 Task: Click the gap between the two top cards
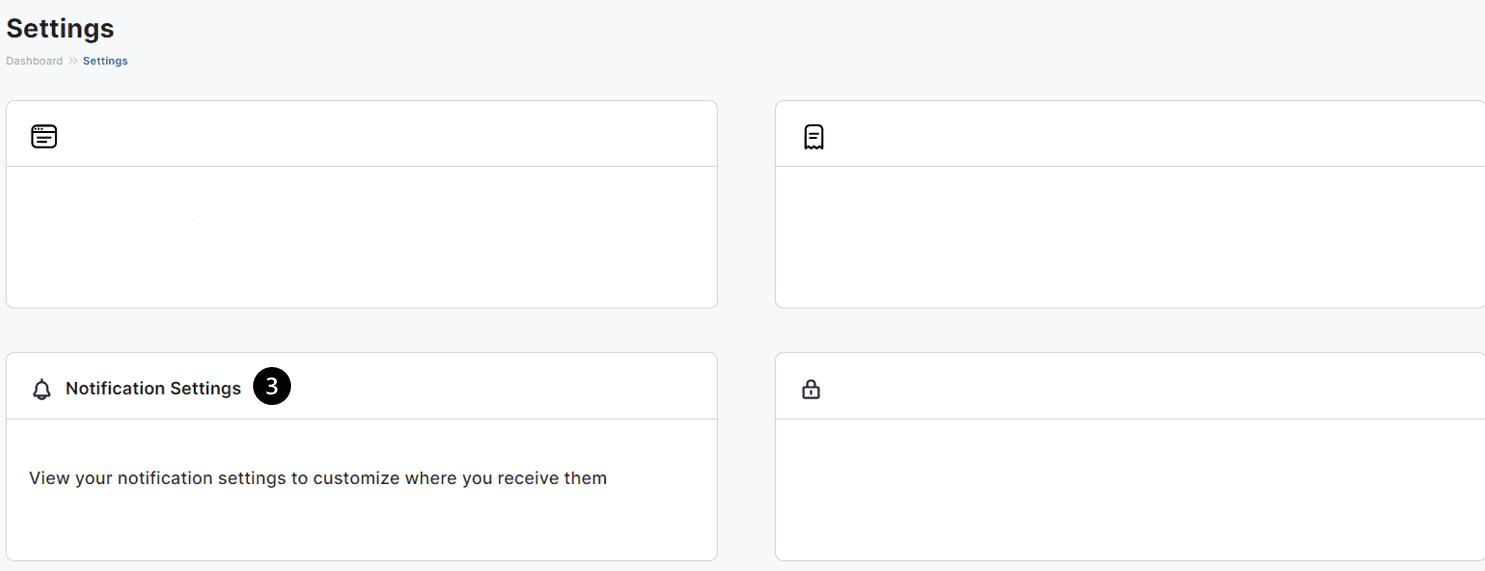[746, 204]
